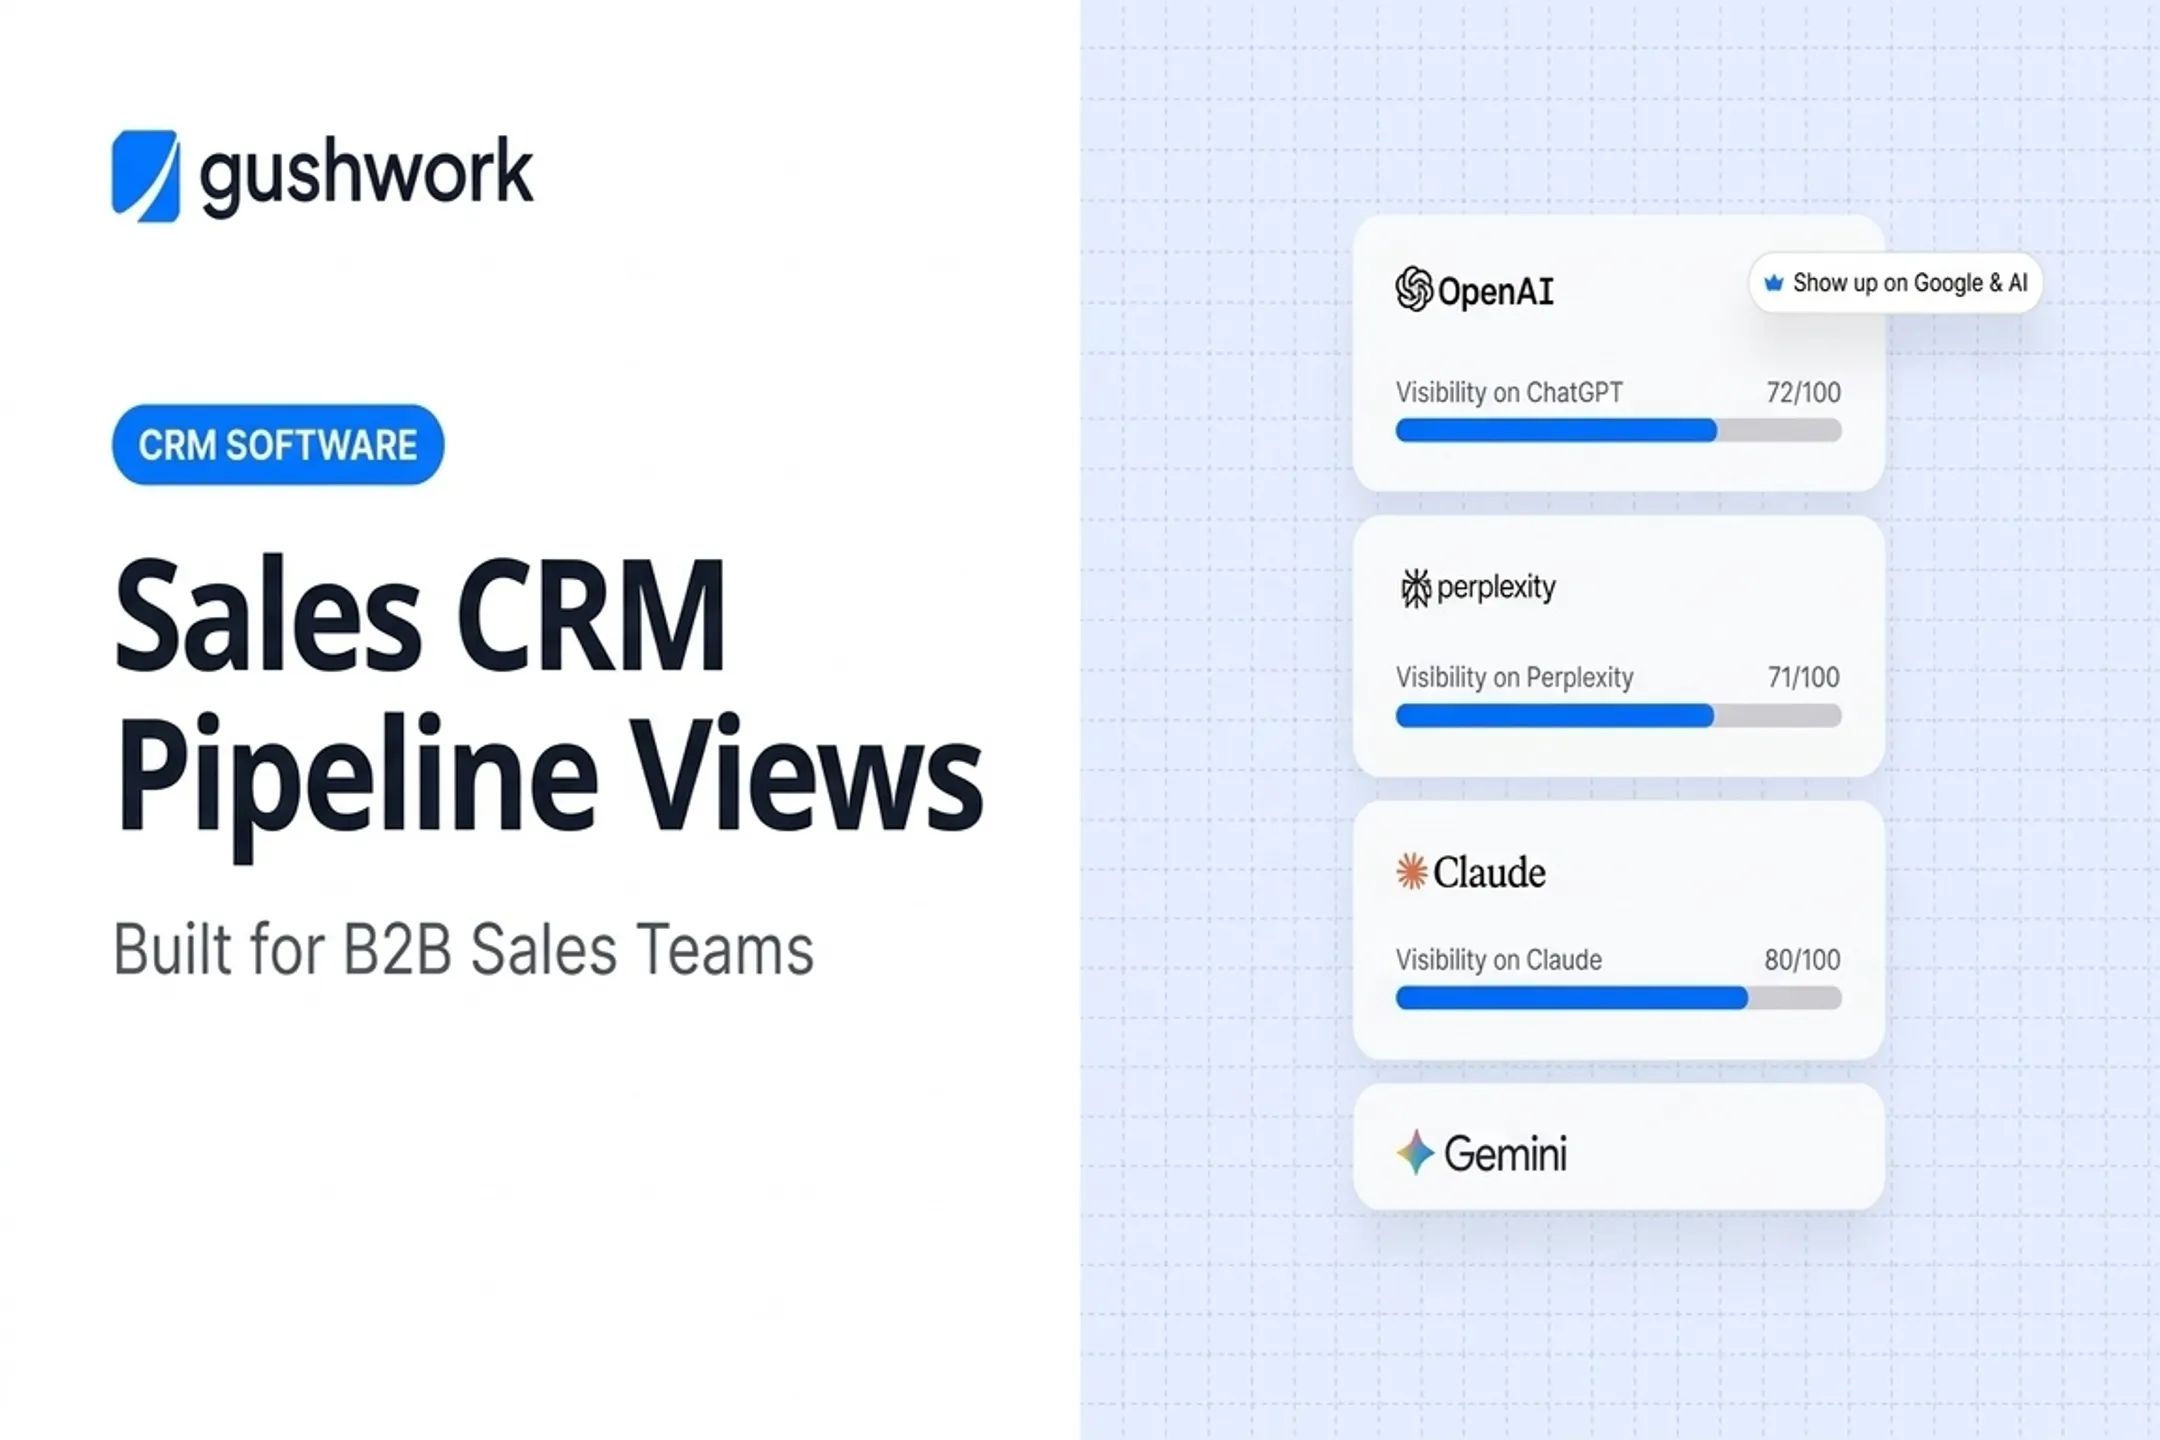This screenshot has width=2160, height=1440.
Task: Click the CRM SOFTWARE pill button
Action: [278, 445]
